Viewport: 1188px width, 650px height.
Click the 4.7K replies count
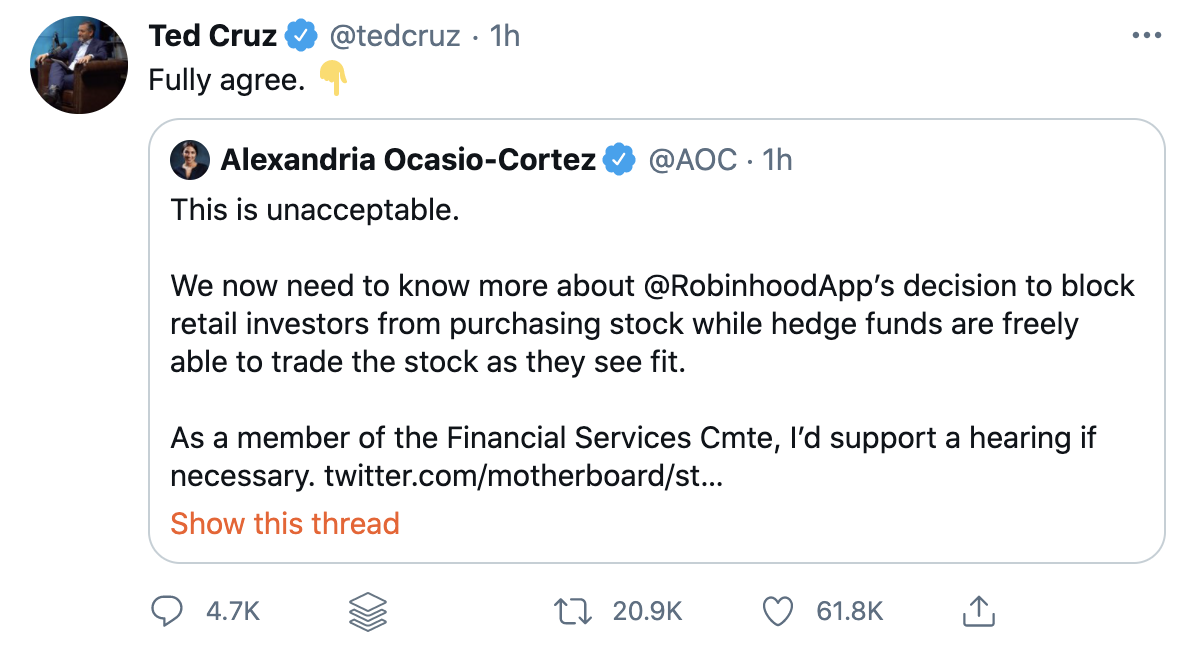233,611
